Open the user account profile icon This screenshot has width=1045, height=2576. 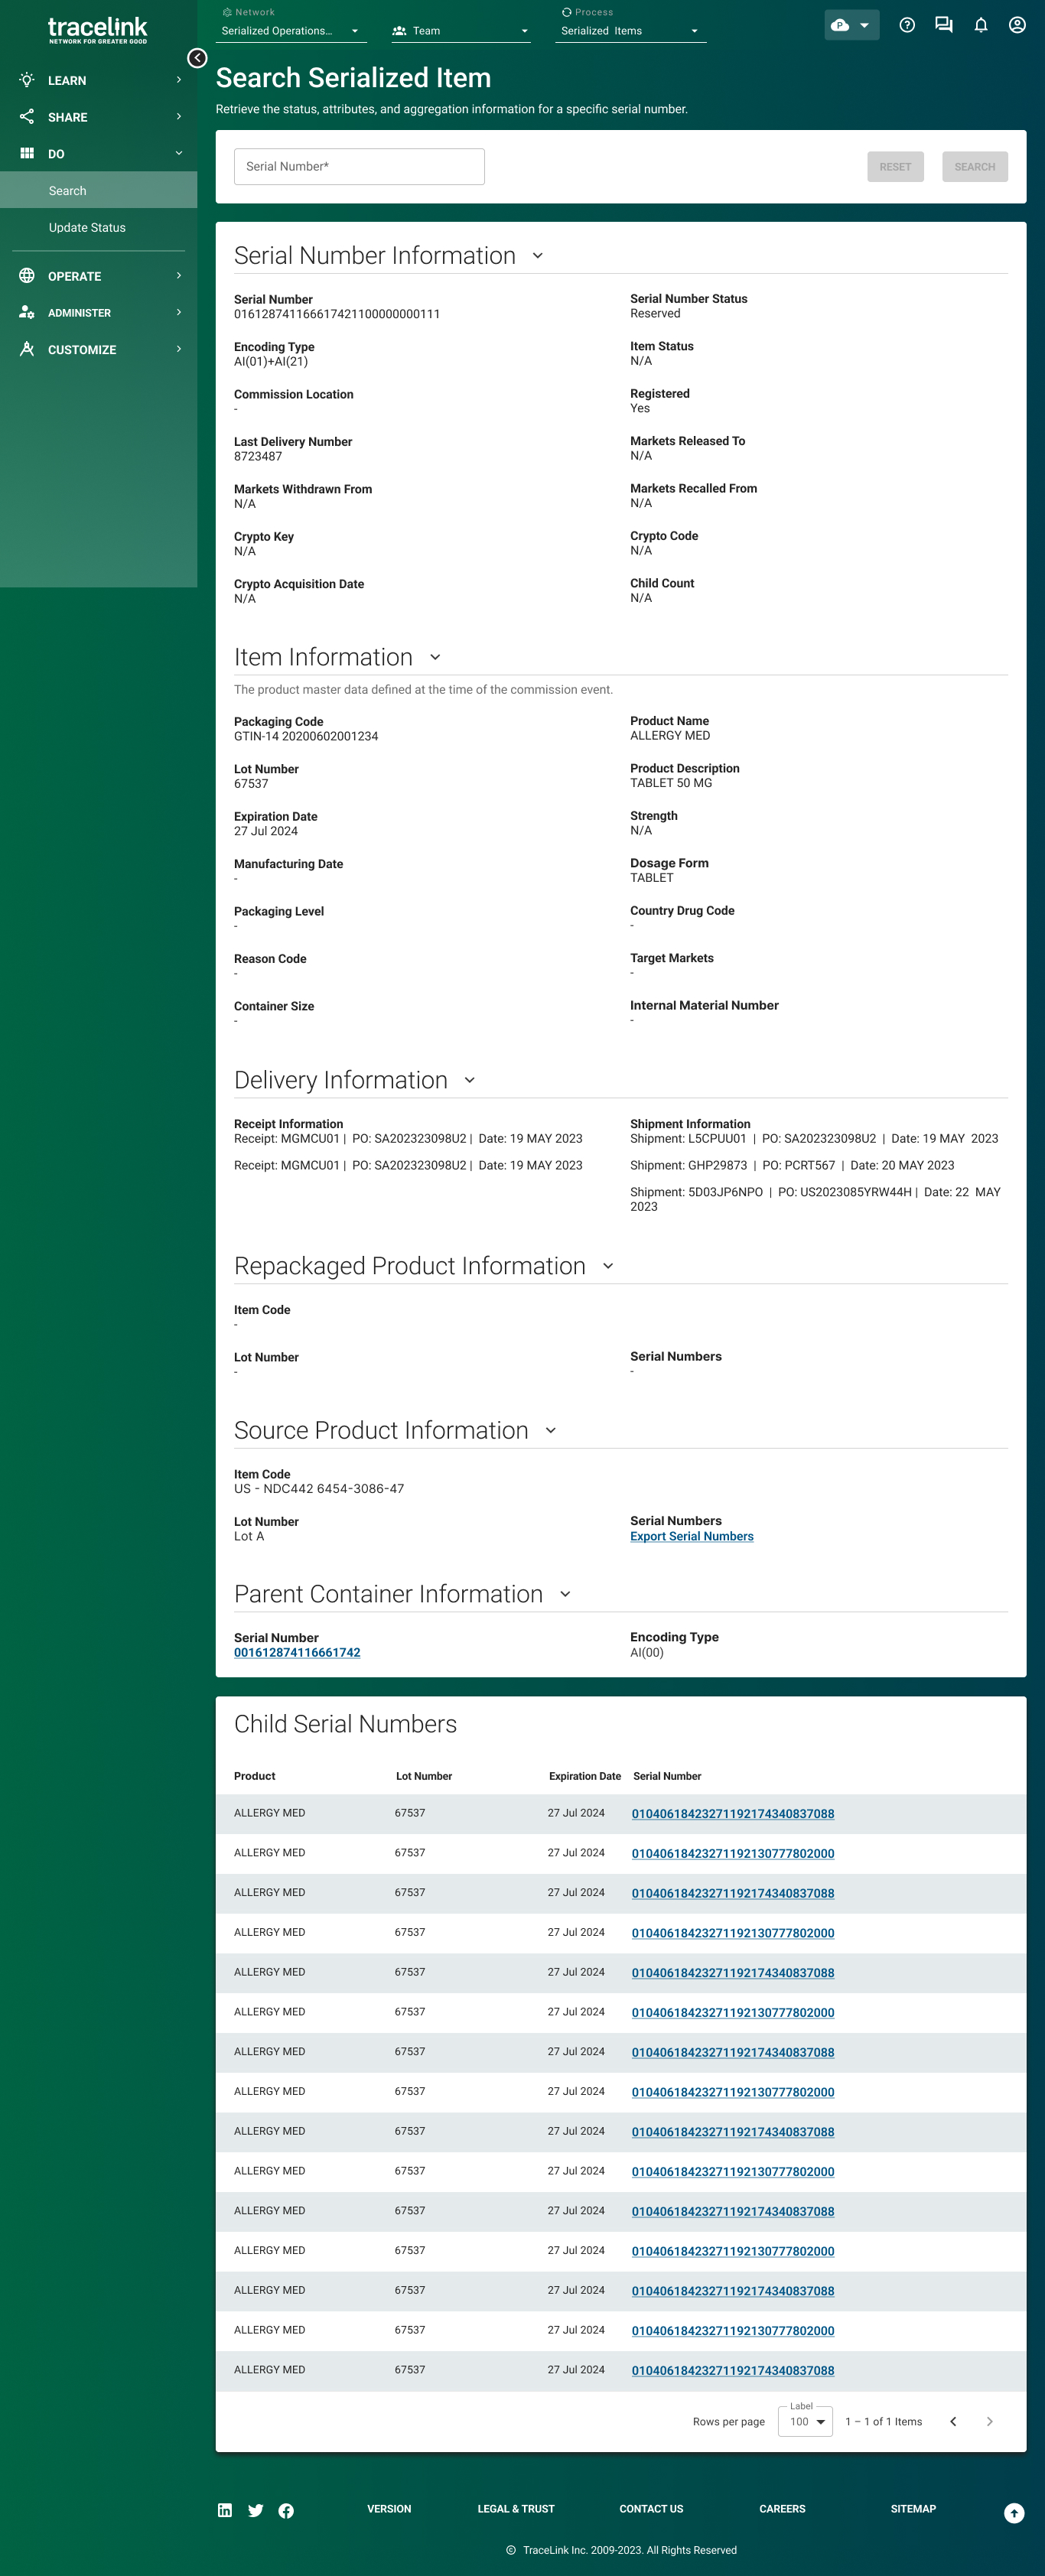click(x=1017, y=25)
